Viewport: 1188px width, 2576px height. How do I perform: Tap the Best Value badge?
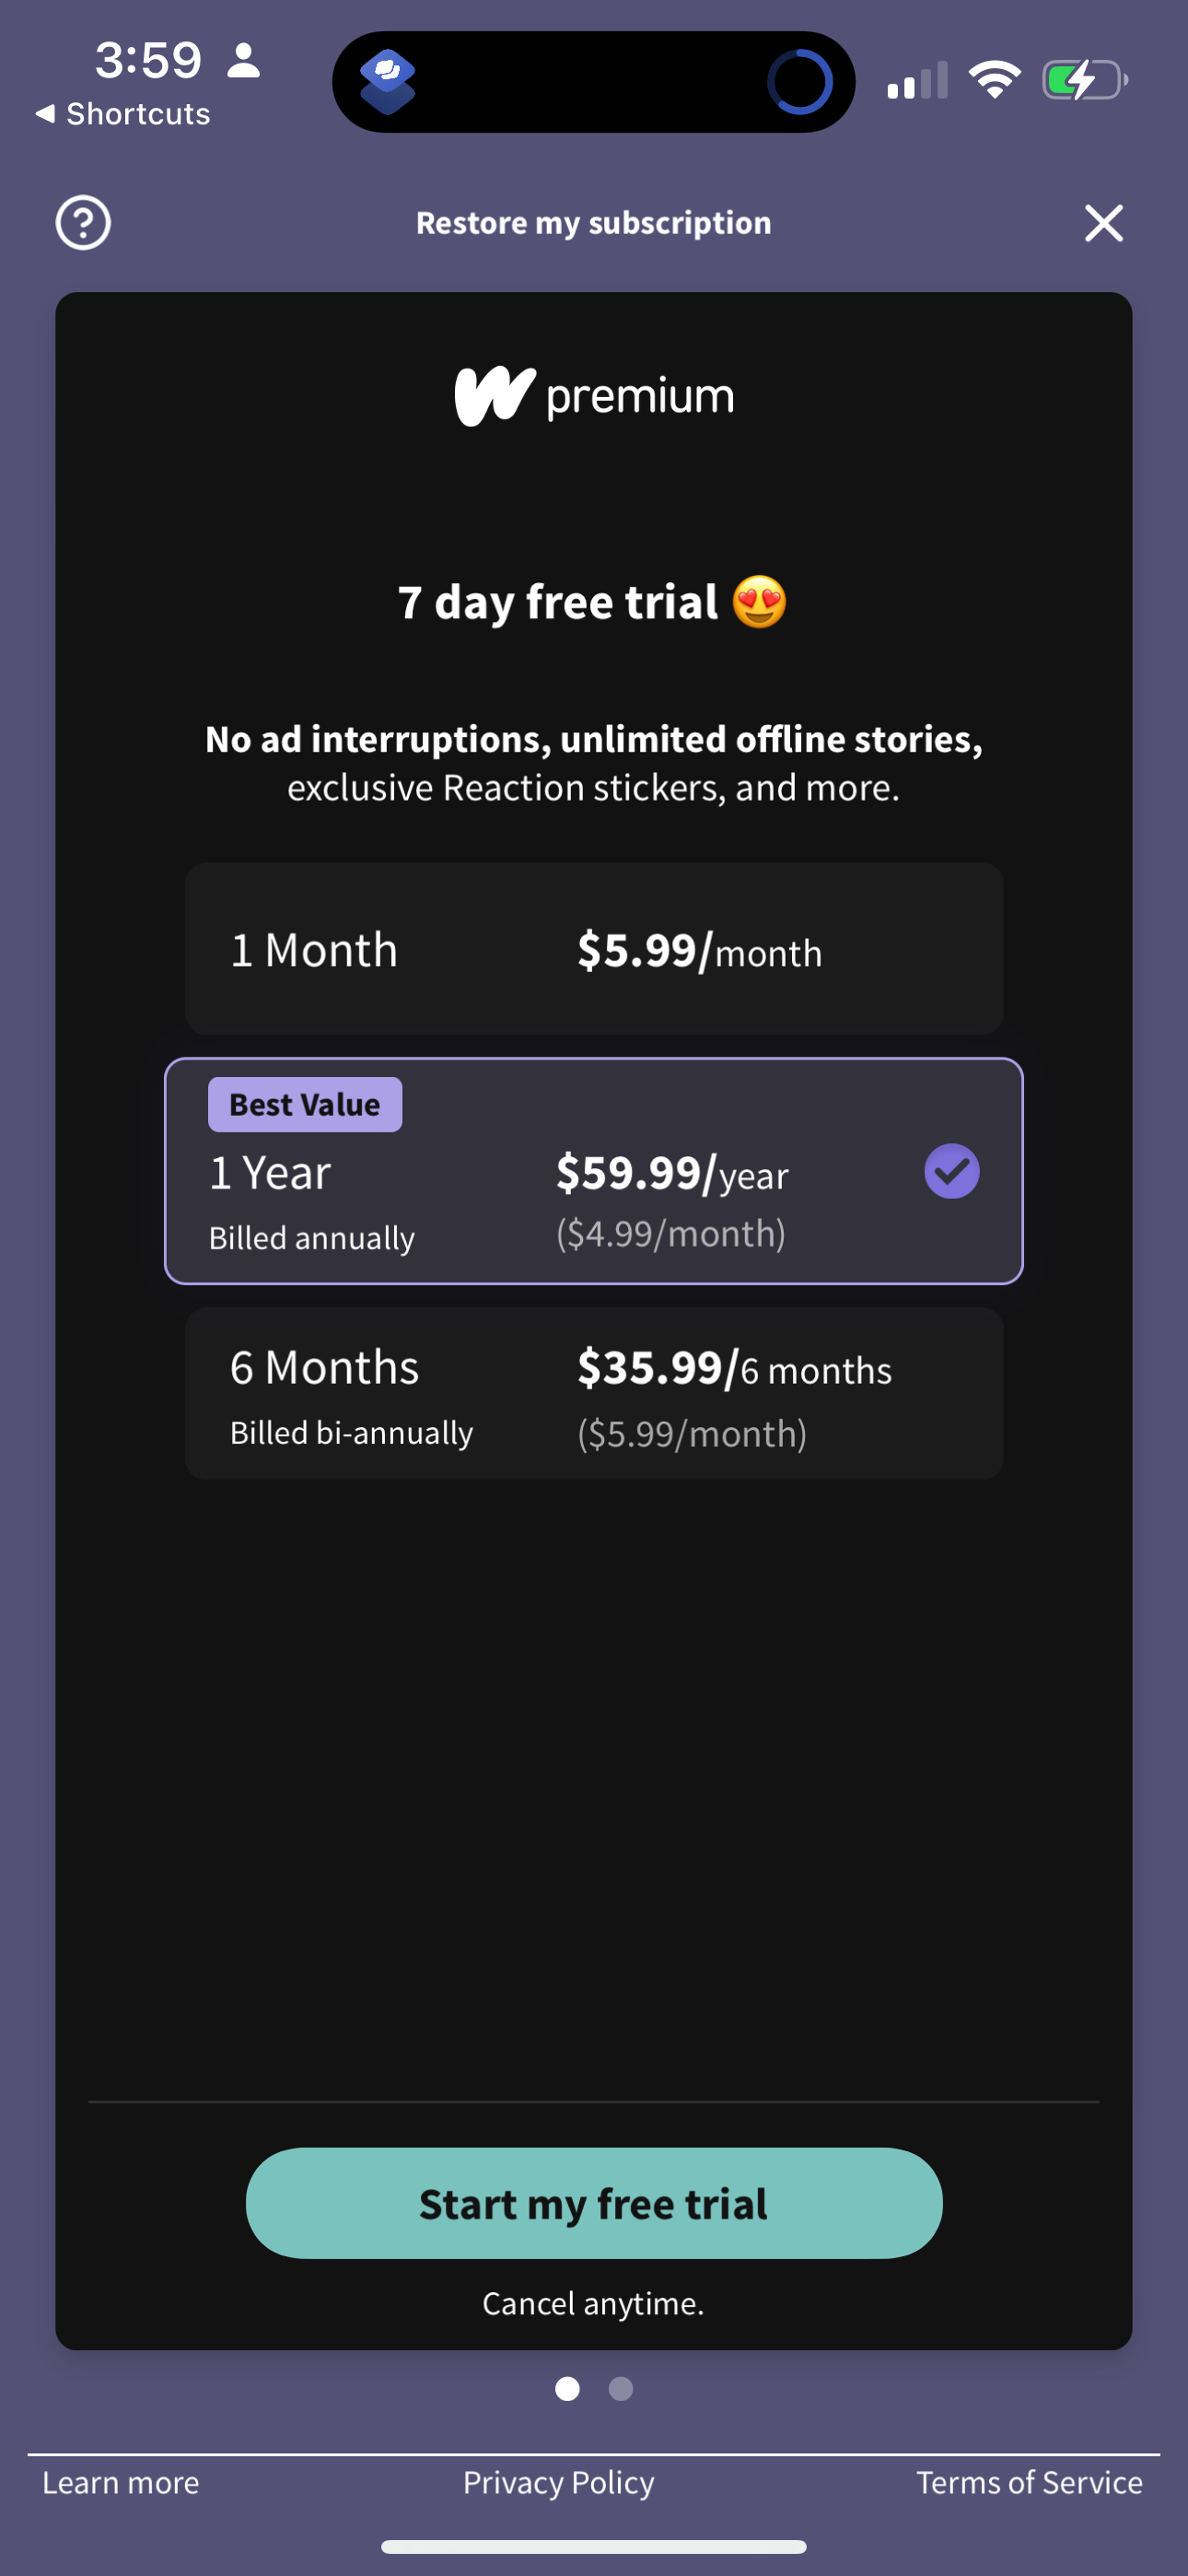pos(305,1105)
